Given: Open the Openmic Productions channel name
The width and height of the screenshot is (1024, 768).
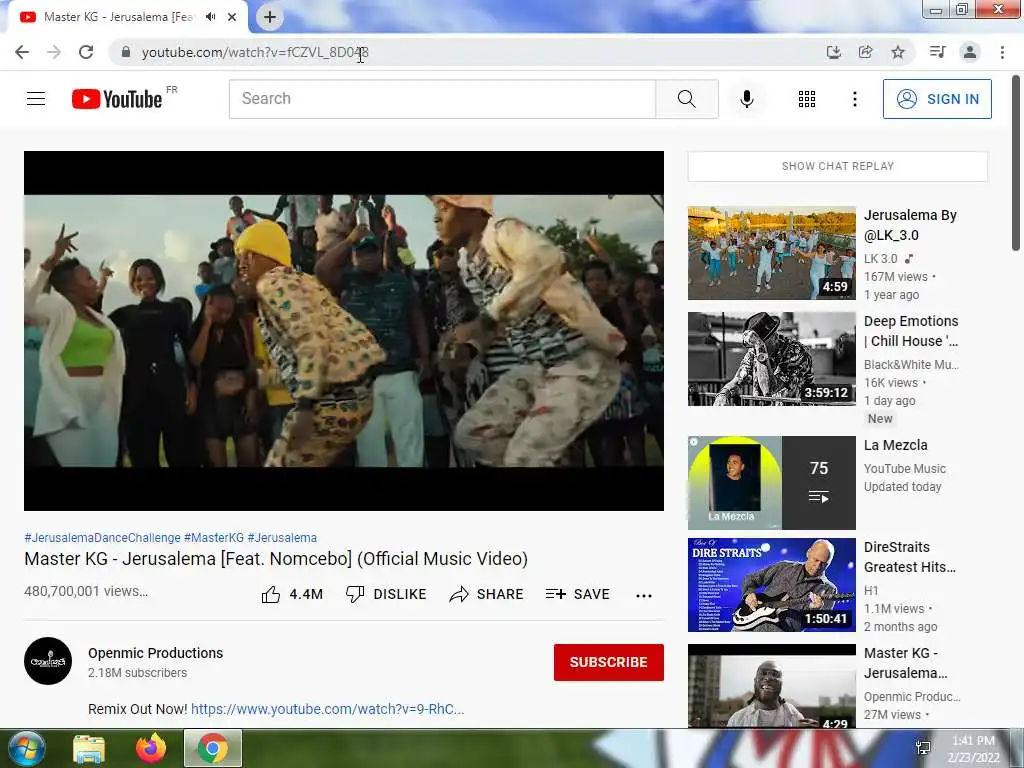Looking at the screenshot, I should coord(155,653).
